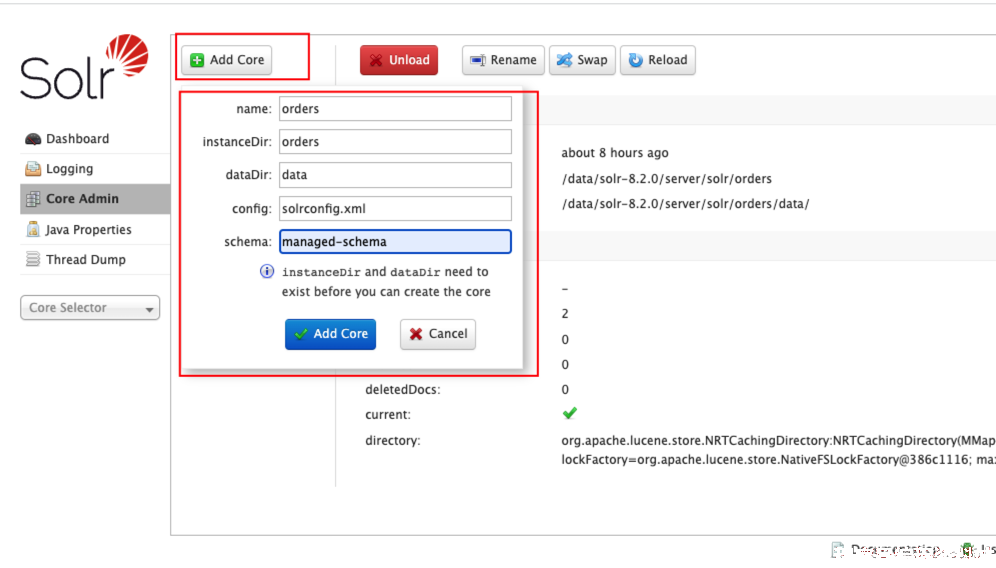996x568 pixels.
Task: Click the green current checkmark
Action: [570, 414]
